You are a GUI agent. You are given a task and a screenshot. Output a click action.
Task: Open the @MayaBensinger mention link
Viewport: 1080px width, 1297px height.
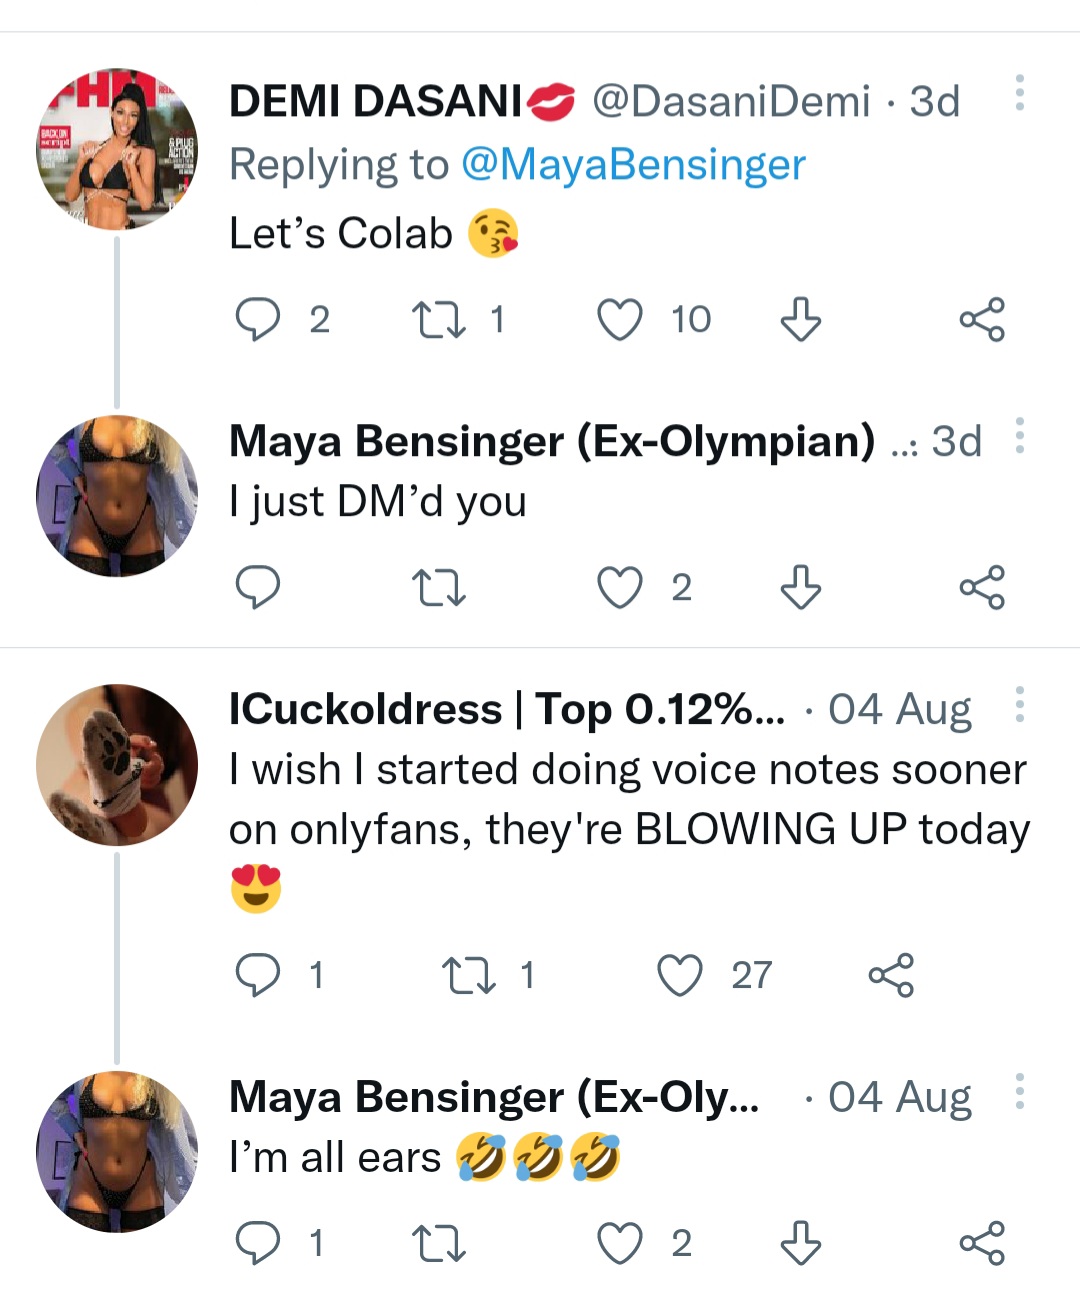point(633,165)
